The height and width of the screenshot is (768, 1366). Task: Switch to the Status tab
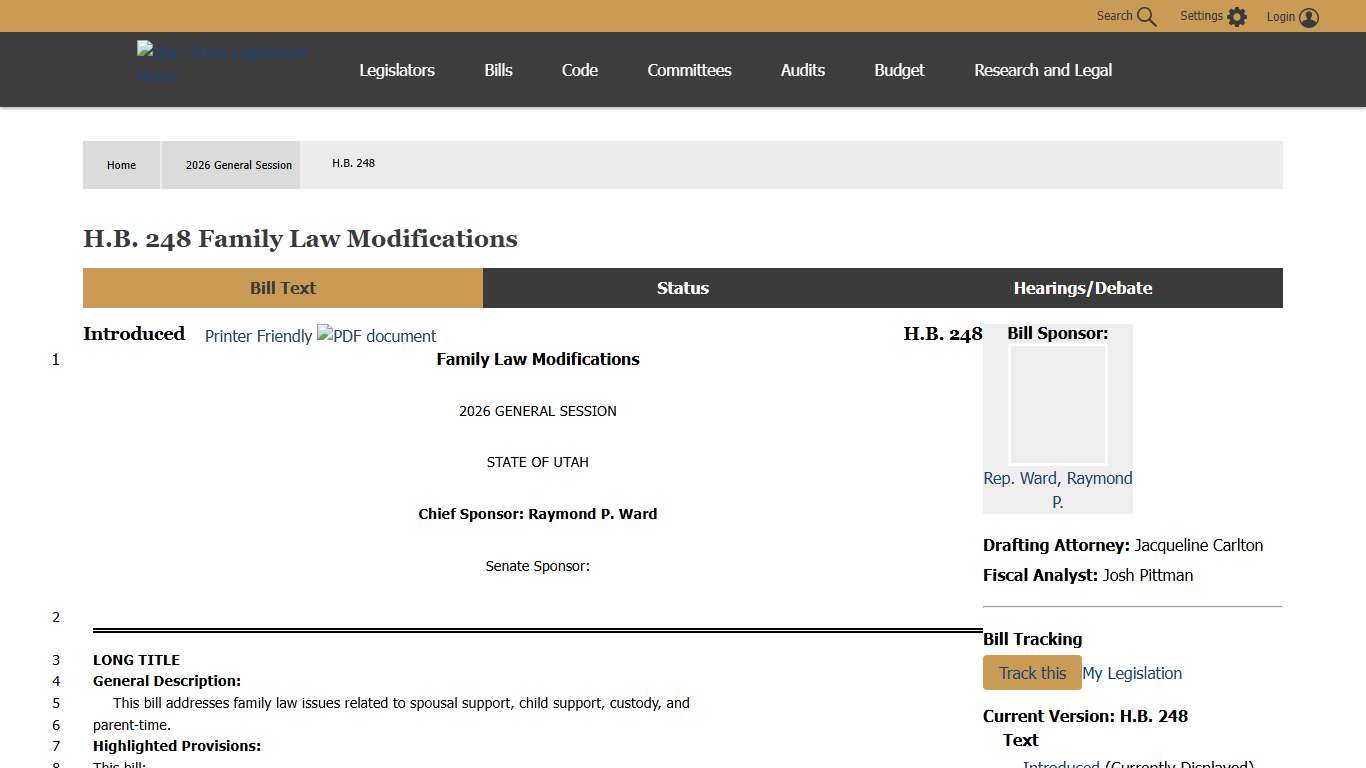682,288
